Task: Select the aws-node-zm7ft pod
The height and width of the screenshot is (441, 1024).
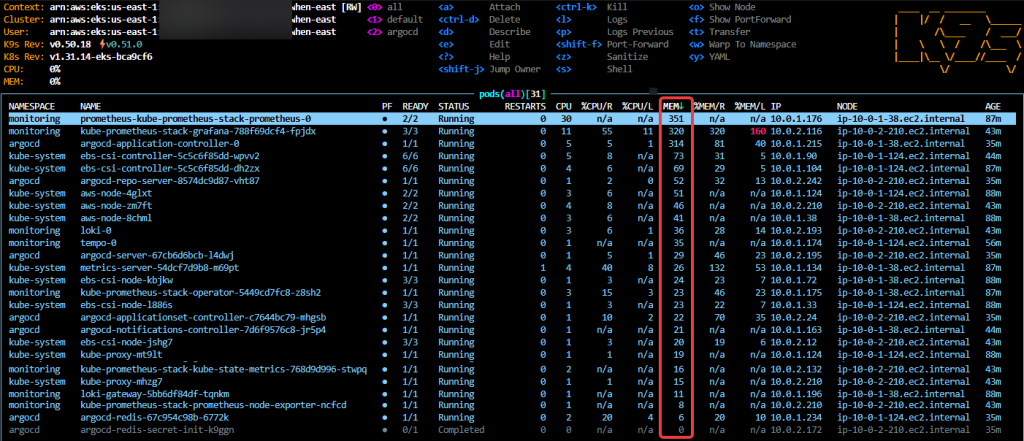Action: point(116,206)
